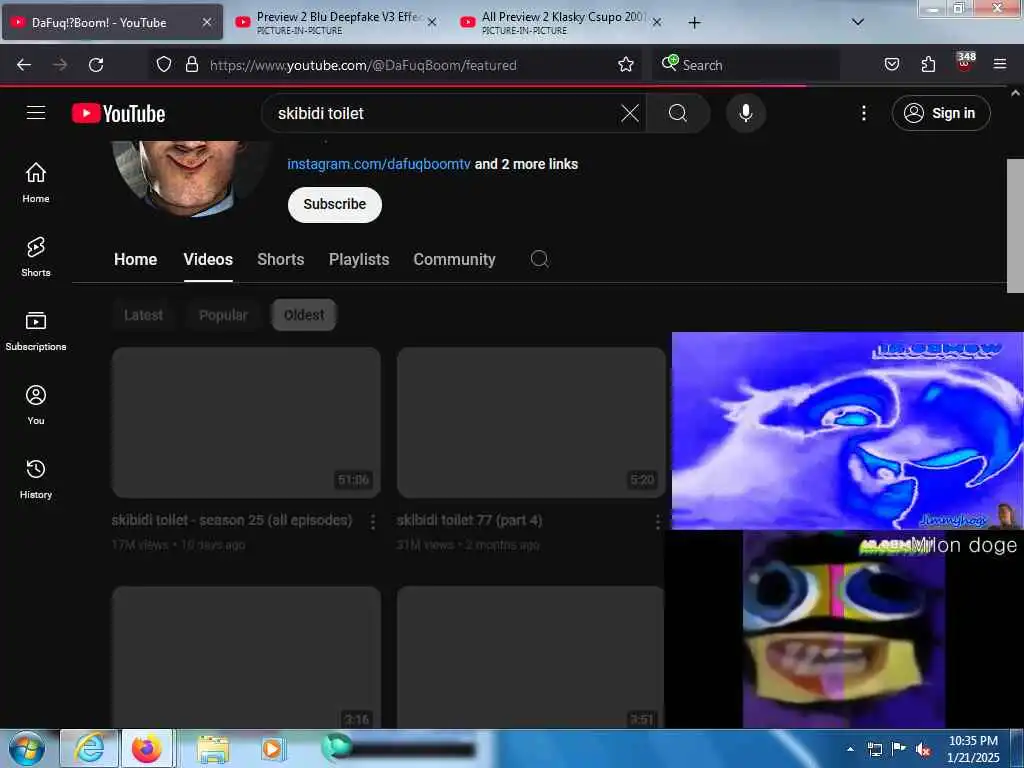
Task: Open the Windows Start menu
Action: pos(27,748)
